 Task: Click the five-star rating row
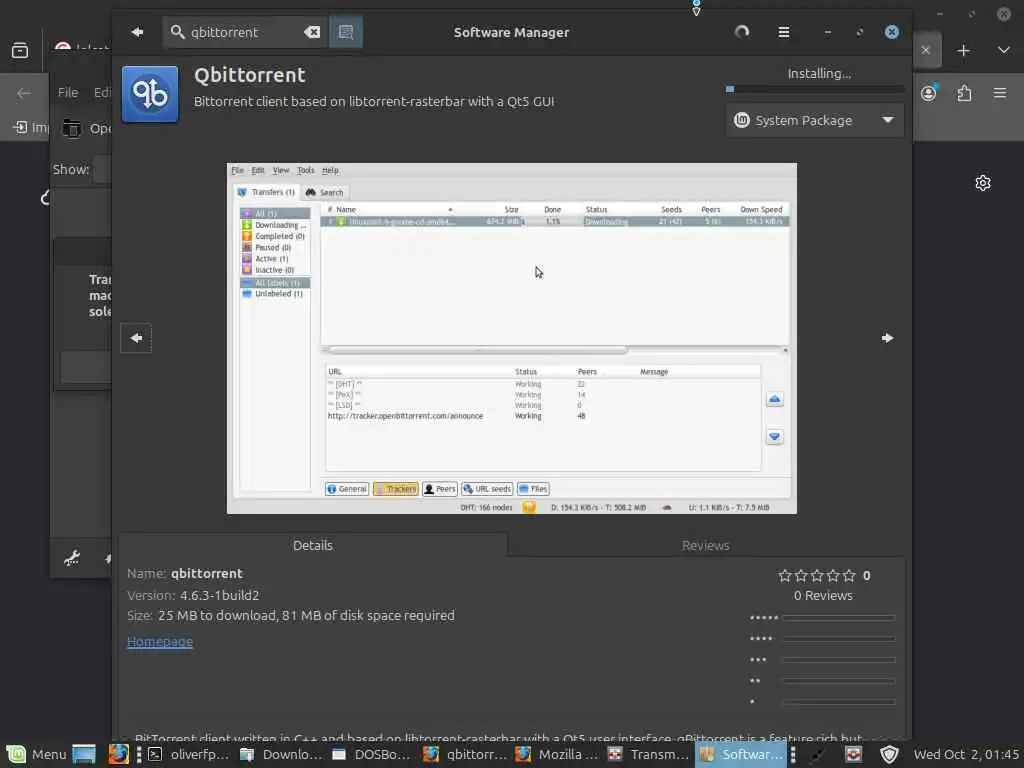tap(816, 575)
